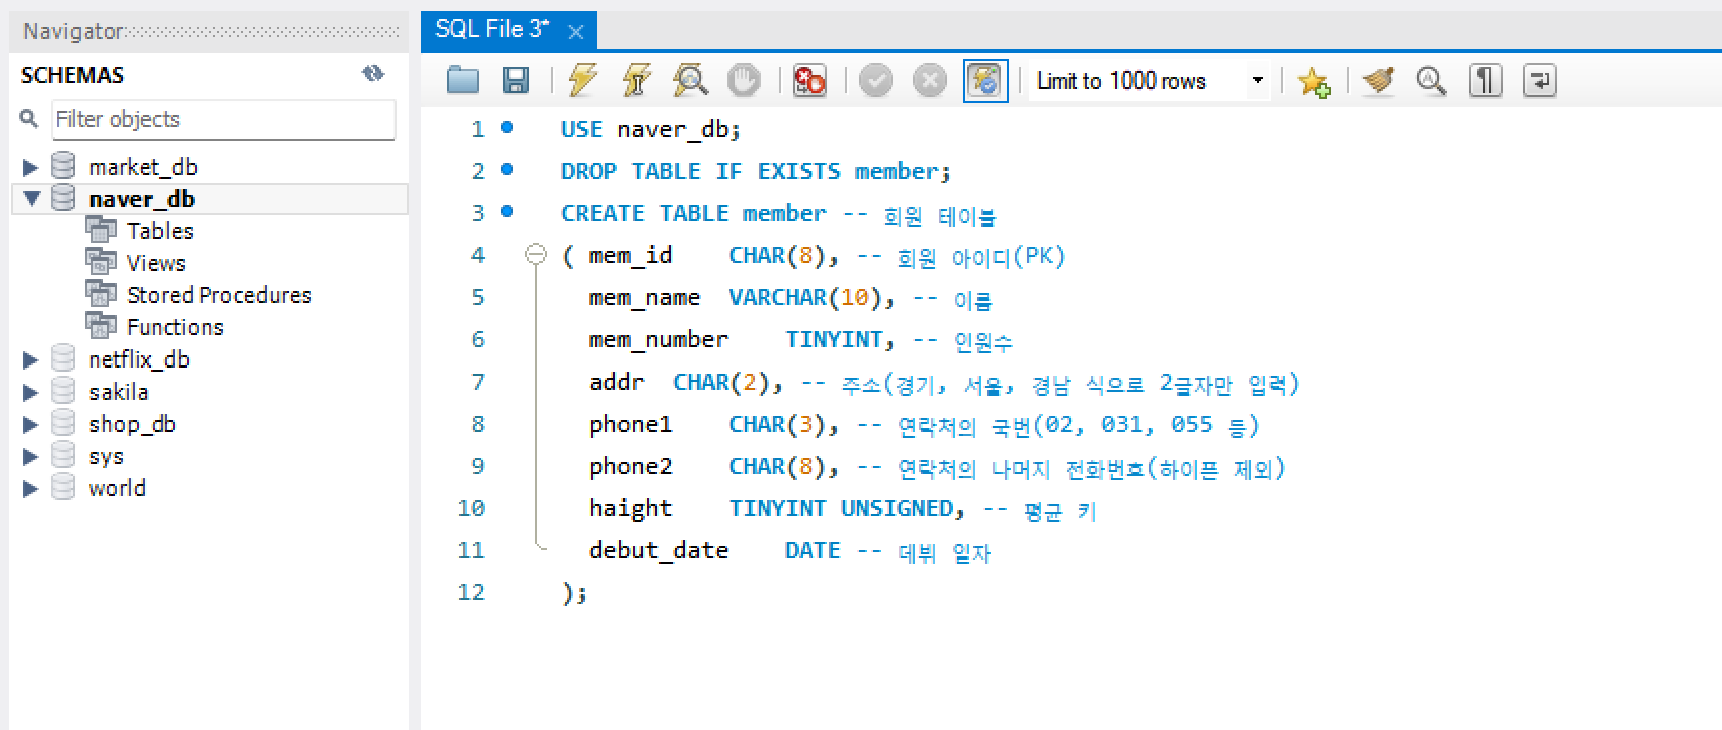Click the statement marker dot on line 3

coord(507,211)
